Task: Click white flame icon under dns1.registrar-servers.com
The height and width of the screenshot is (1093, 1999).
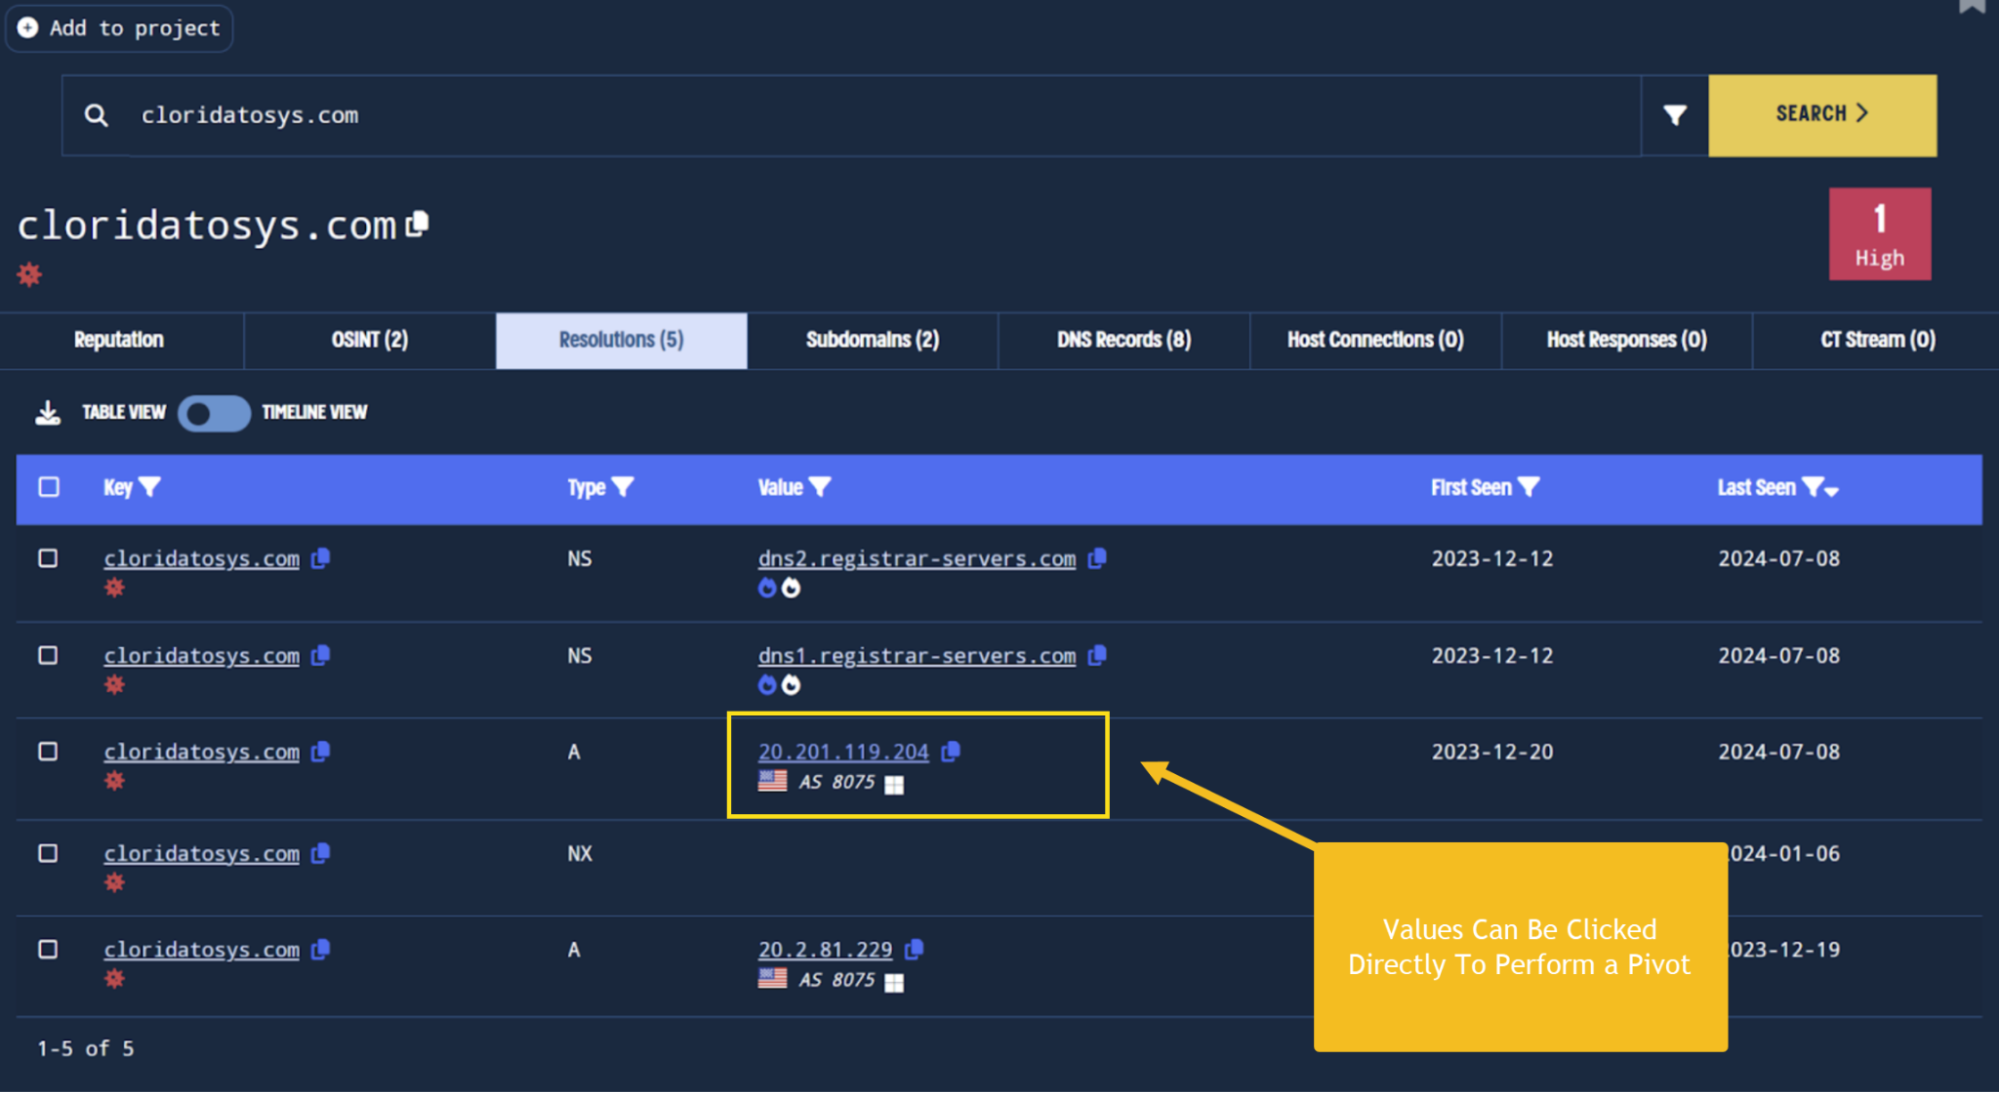Action: pyautogui.click(x=791, y=685)
